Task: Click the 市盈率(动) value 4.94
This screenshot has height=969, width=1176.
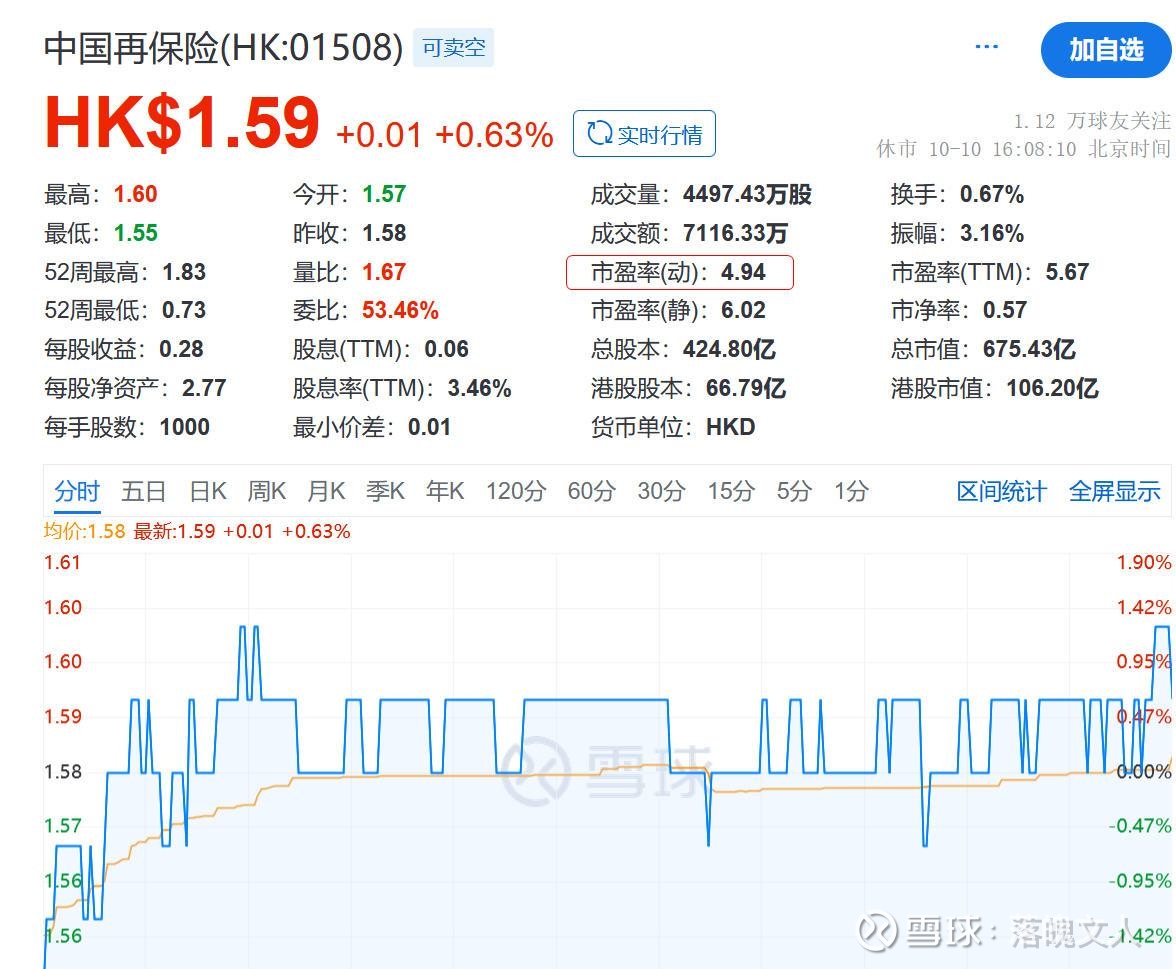Action: pos(743,272)
